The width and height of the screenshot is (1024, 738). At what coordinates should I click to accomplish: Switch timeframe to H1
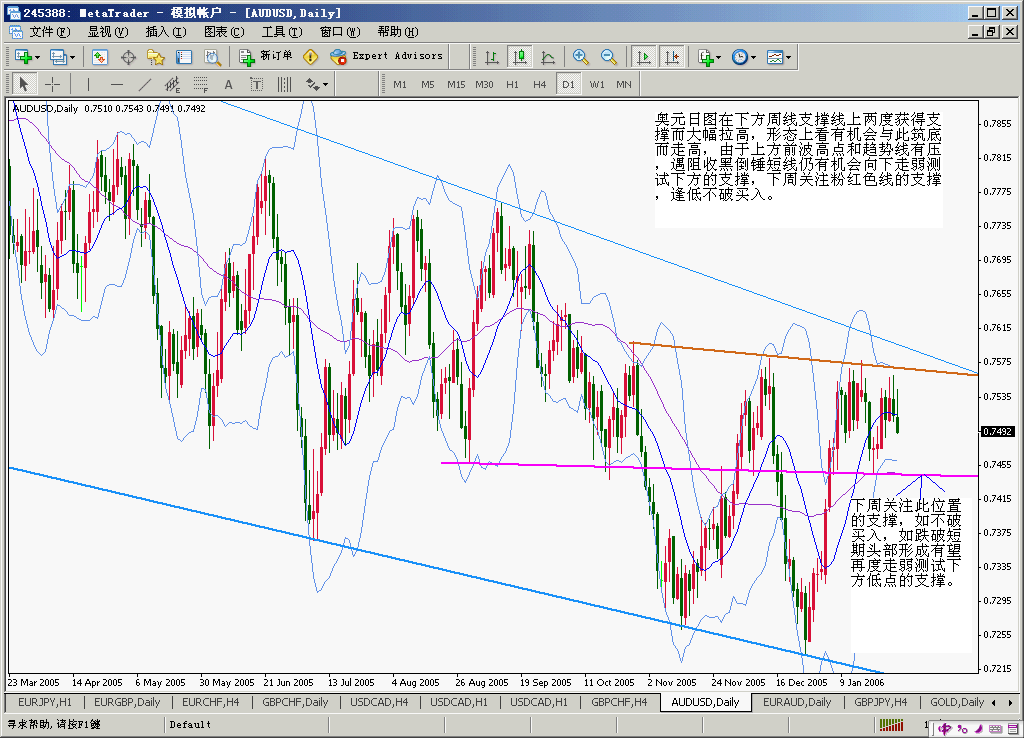(x=512, y=84)
